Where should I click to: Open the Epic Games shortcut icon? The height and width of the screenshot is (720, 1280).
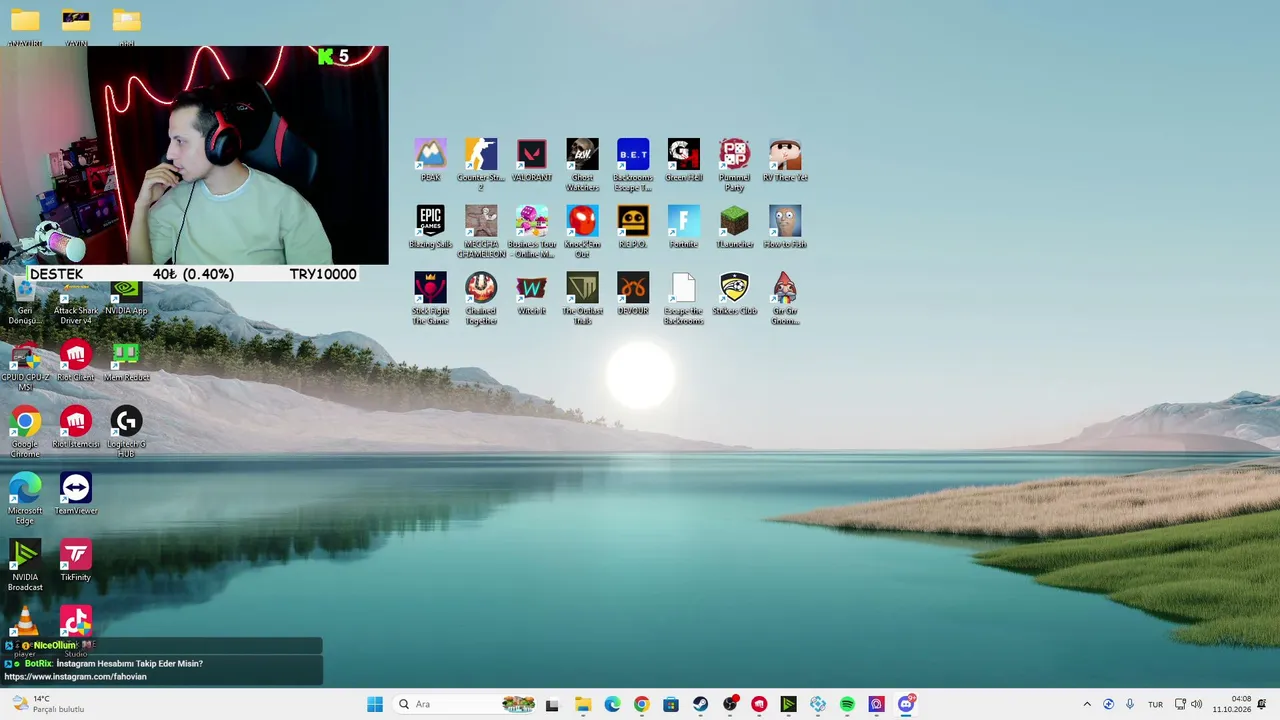tap(430, 227)
